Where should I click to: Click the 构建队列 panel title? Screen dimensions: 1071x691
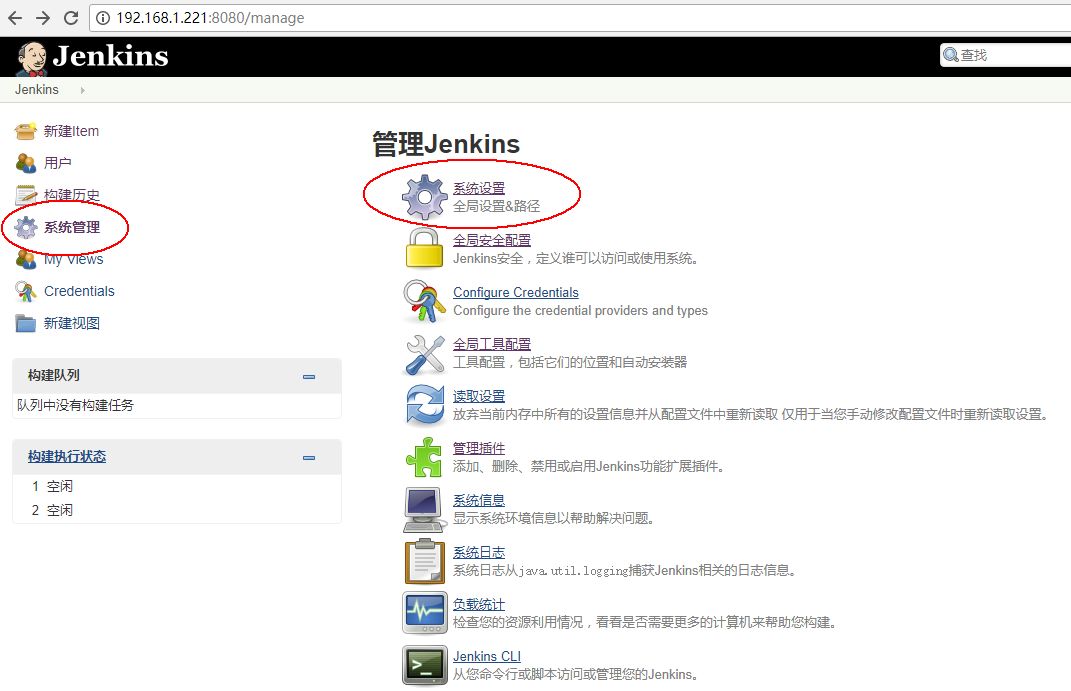pos(53,375)
